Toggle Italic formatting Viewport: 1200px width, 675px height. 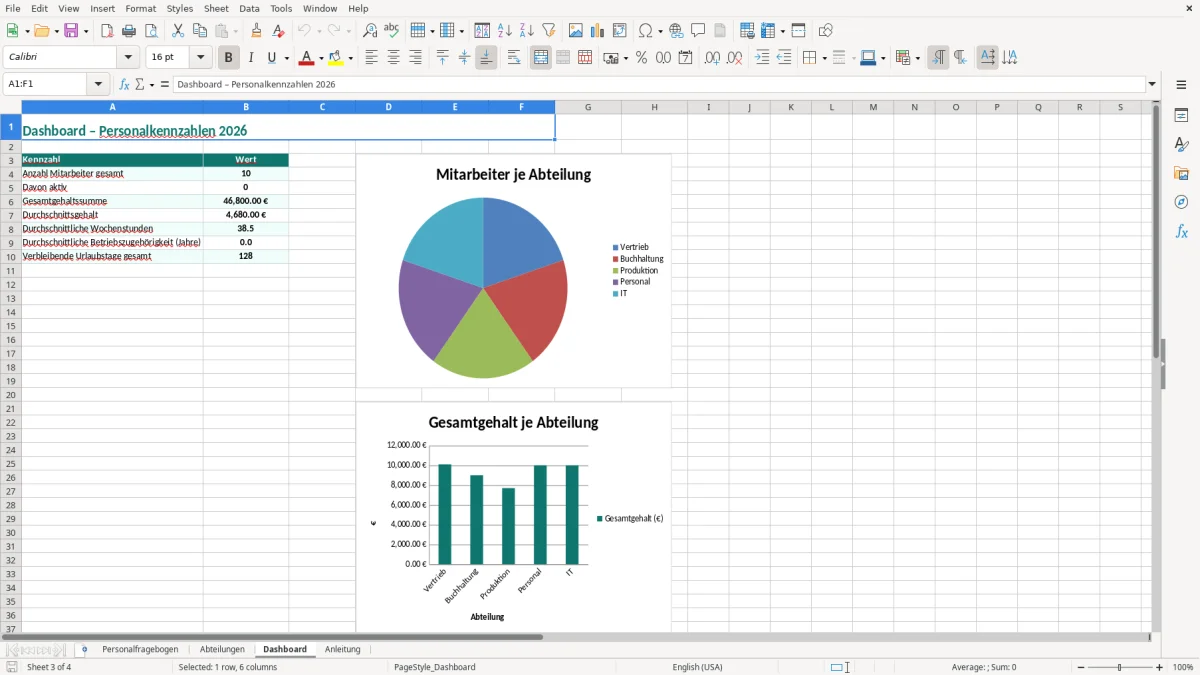pos(251,58)
